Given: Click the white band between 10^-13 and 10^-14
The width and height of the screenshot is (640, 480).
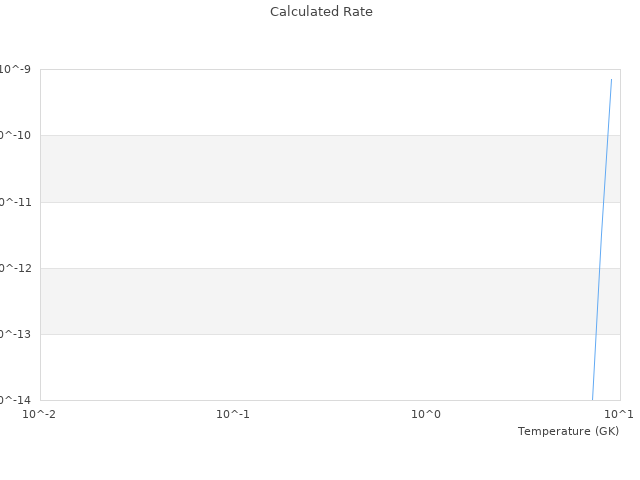Looking at the screenshot, I should [300, 367].
